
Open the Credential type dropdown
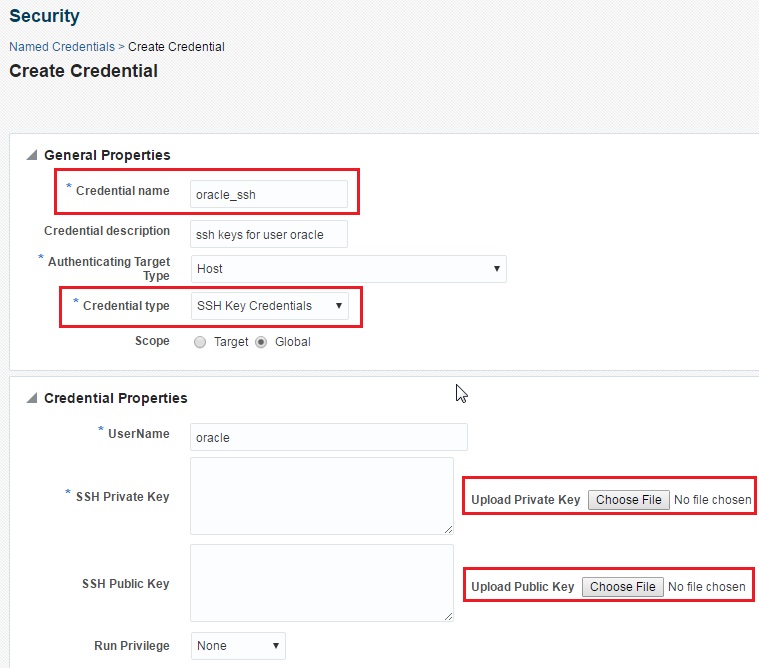270,306
